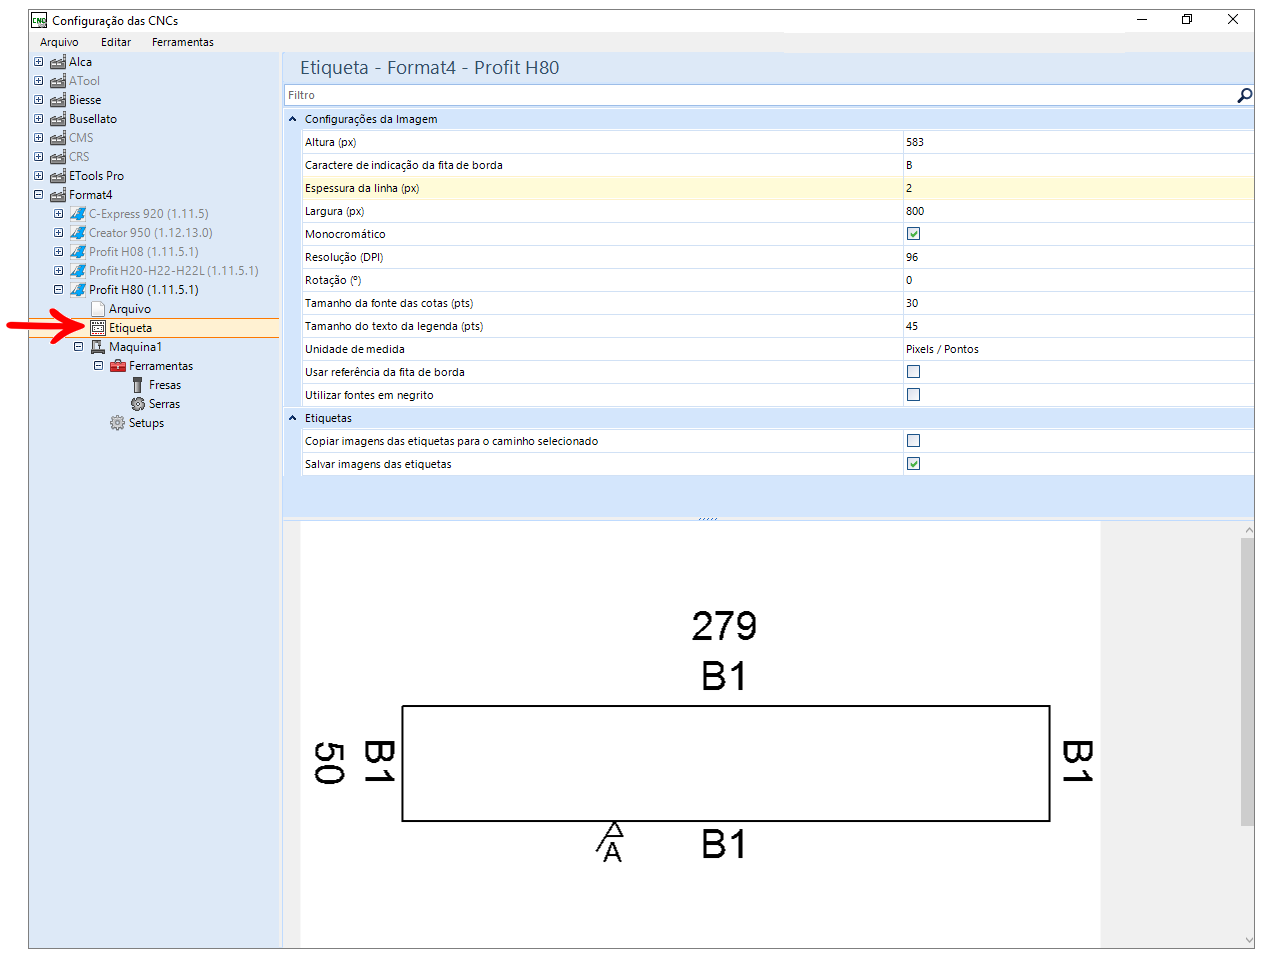1264x972 pixels.
Task: Click the Serras saw blade icon
Action: [x=138, y=404]
